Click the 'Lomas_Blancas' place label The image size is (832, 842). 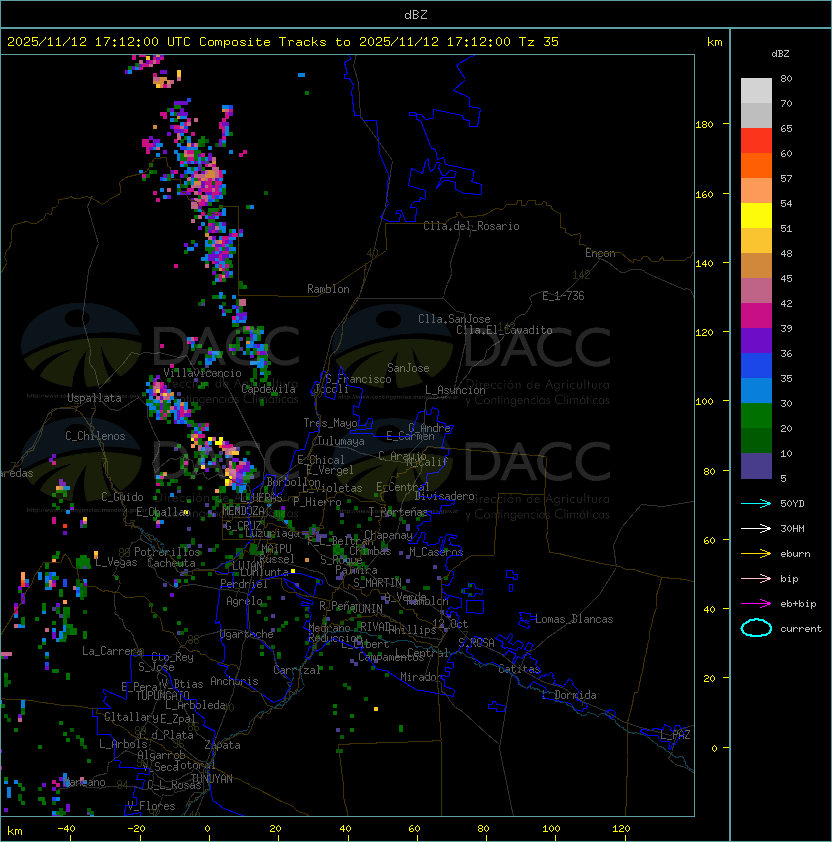point(574,619)
